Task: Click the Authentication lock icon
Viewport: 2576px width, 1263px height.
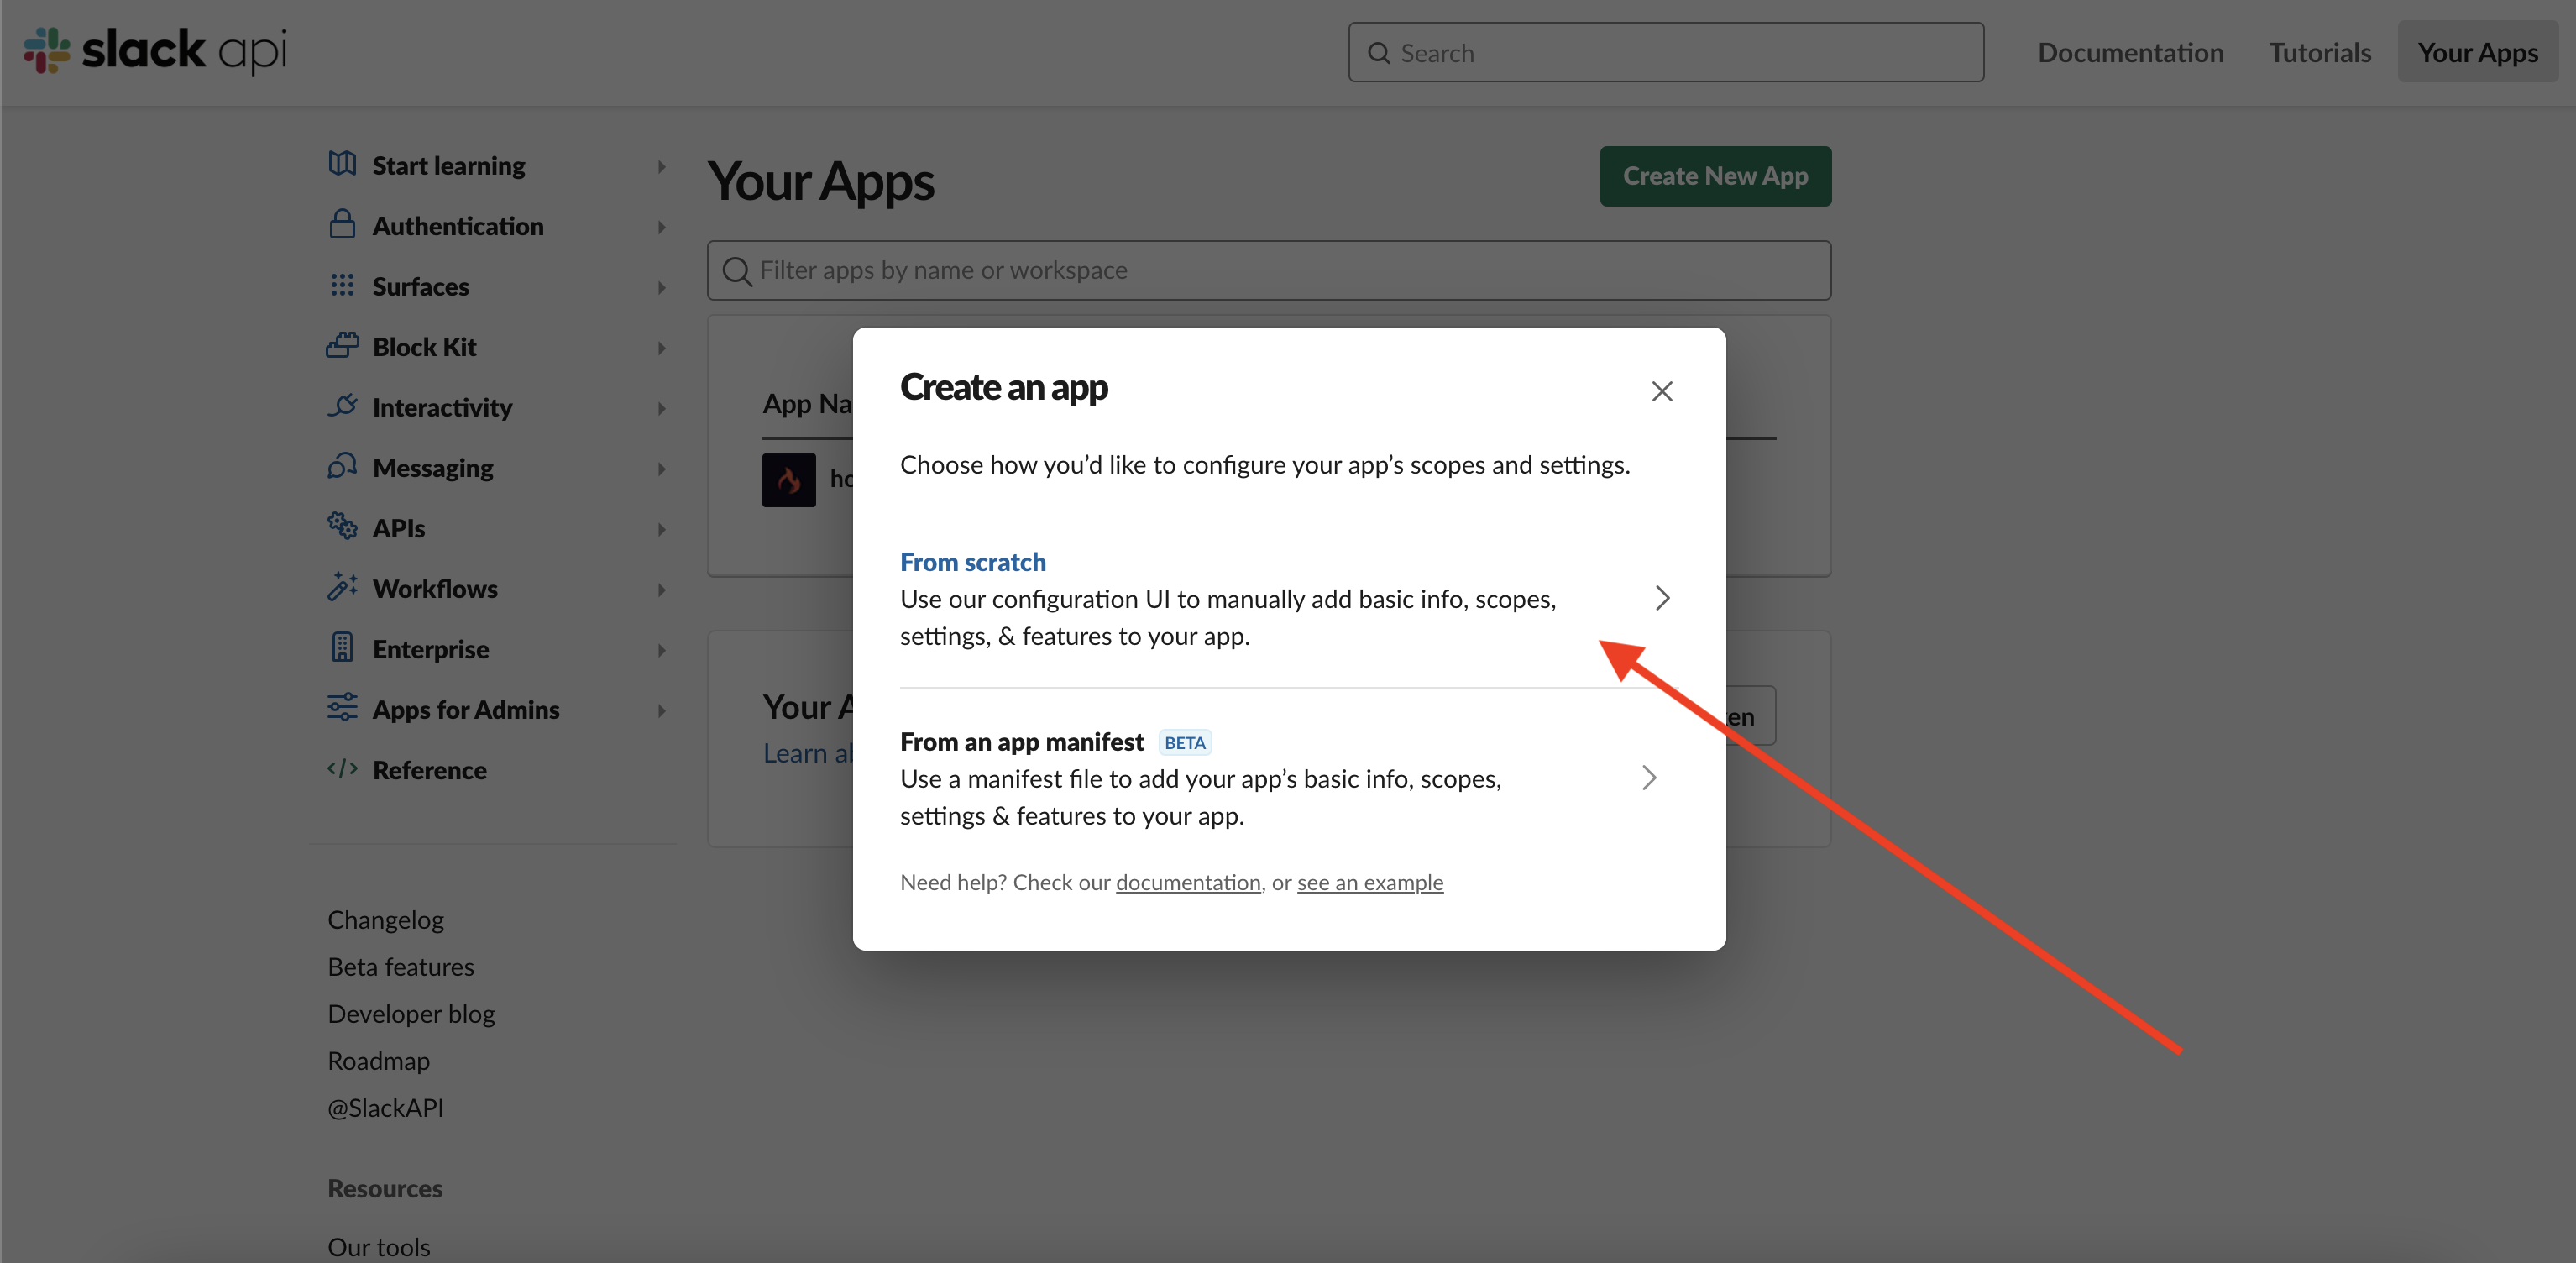Action: click(x=342, y=224)
